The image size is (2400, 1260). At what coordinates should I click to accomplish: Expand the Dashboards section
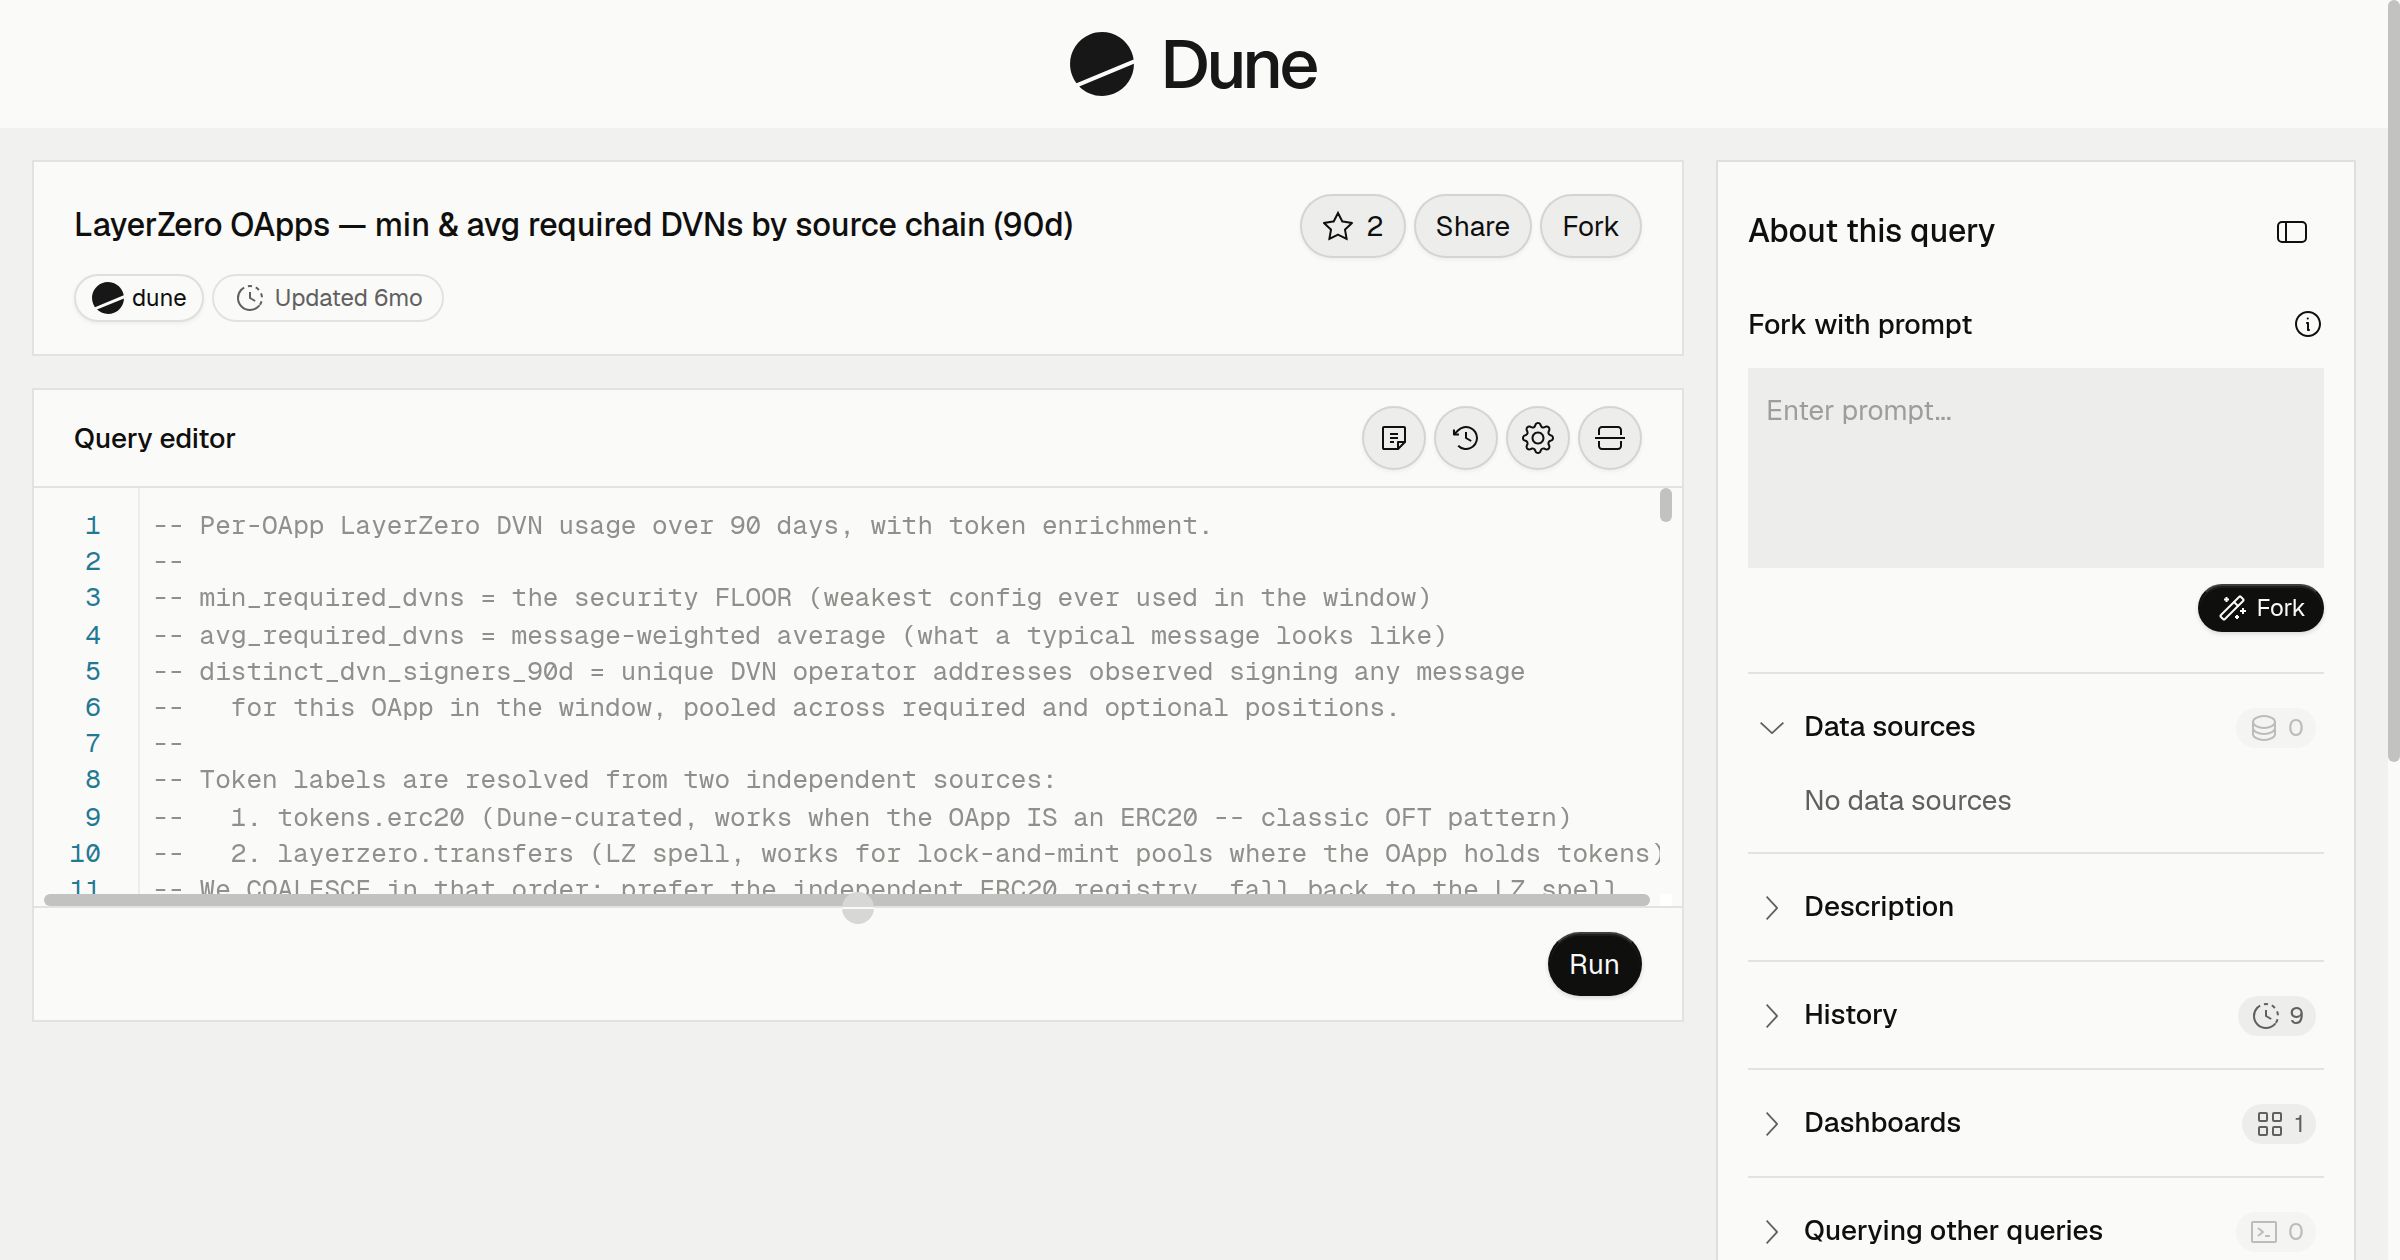tap(1772, 1123)
